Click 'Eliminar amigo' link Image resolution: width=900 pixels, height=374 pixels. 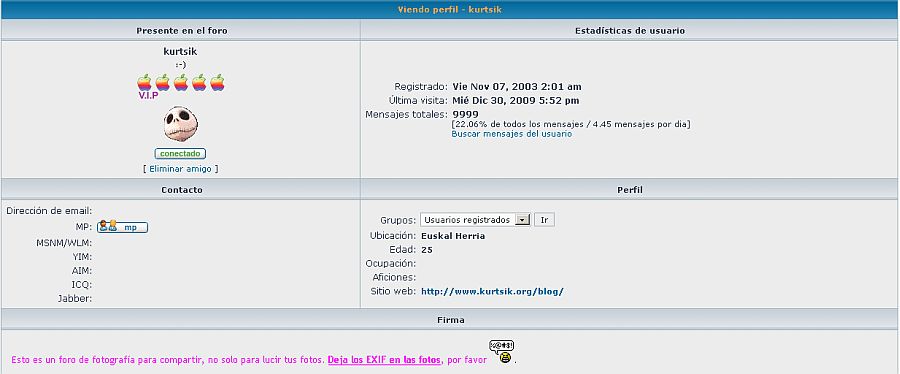pyautogui.click(x=180, y=169)
